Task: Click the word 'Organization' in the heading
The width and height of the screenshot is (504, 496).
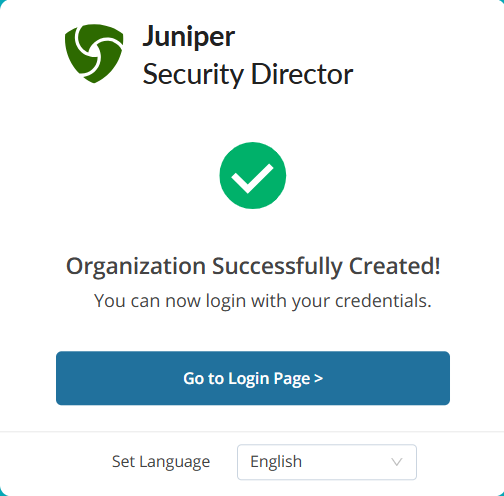Action: click(136, 267)
